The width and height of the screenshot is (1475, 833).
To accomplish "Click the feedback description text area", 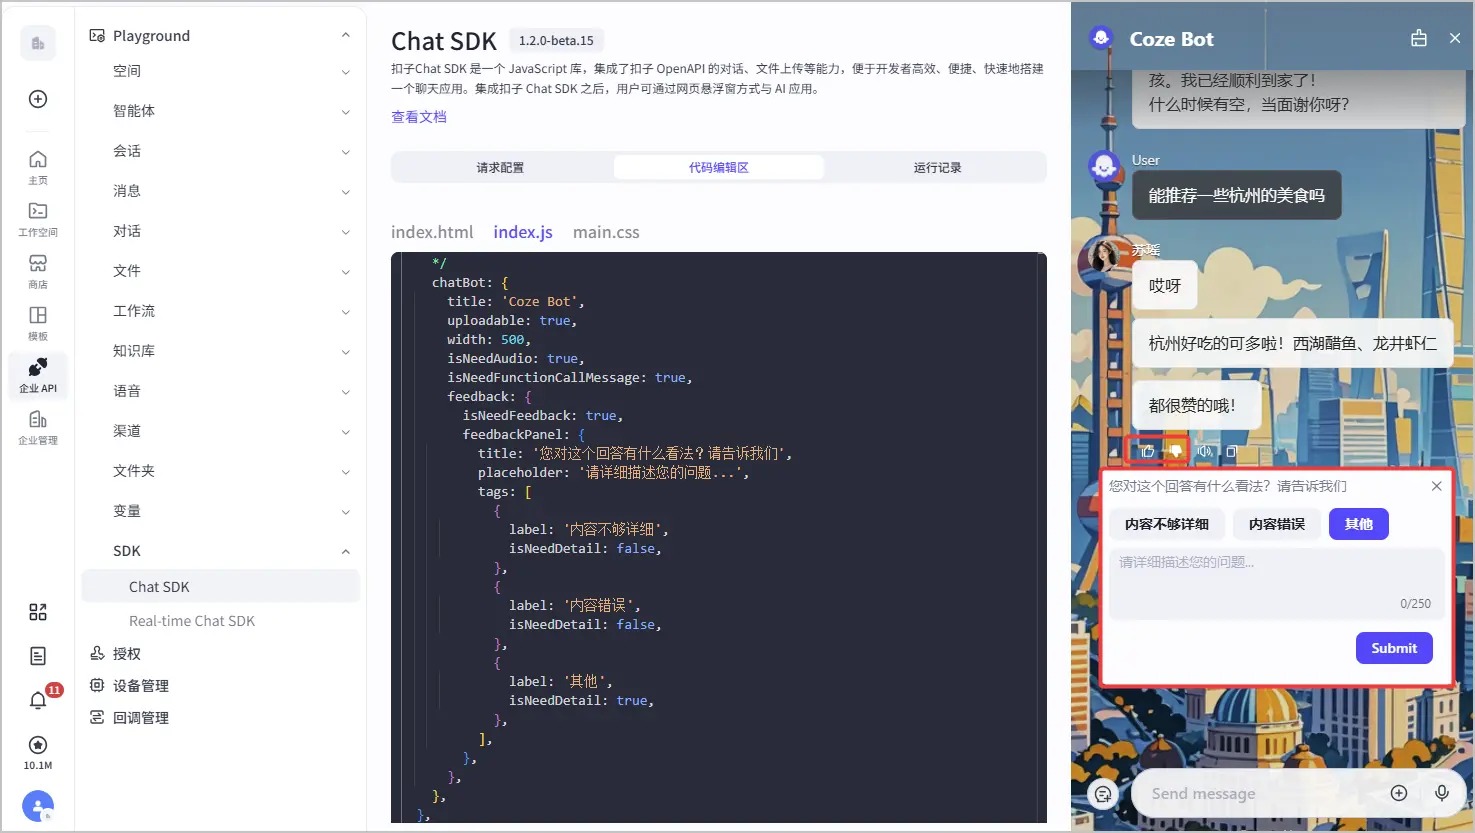I will (x=1276, y=583).
